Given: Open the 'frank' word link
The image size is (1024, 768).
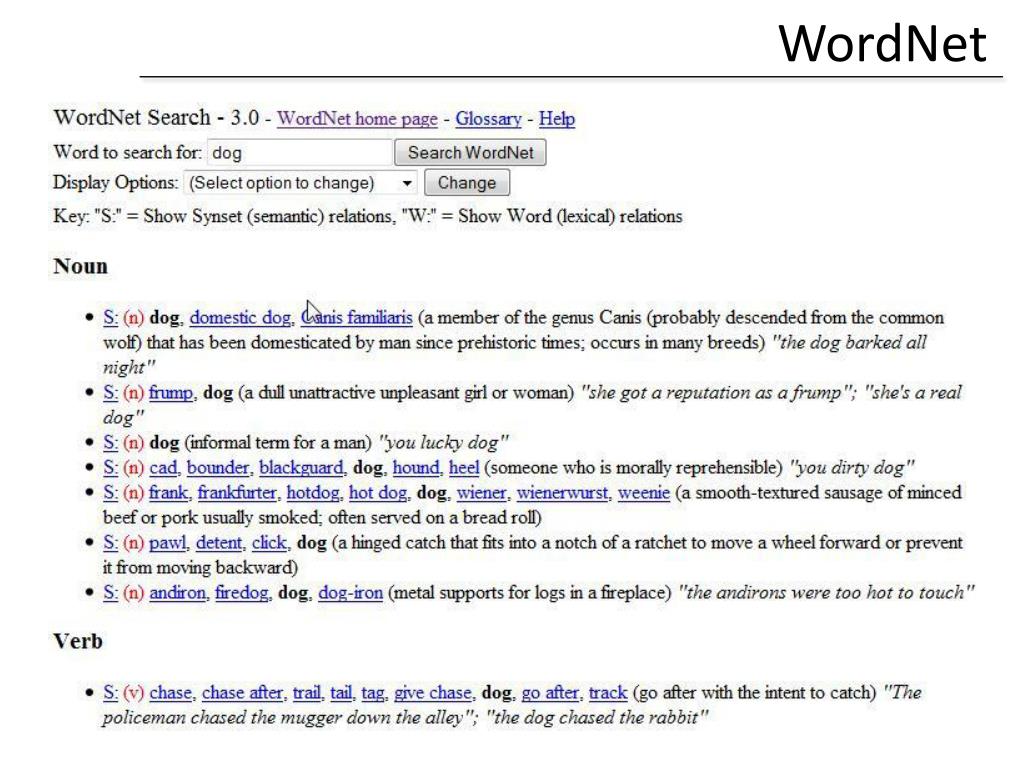Looking at the screenshot, I should pyautogui.click(x=168, y=493).
